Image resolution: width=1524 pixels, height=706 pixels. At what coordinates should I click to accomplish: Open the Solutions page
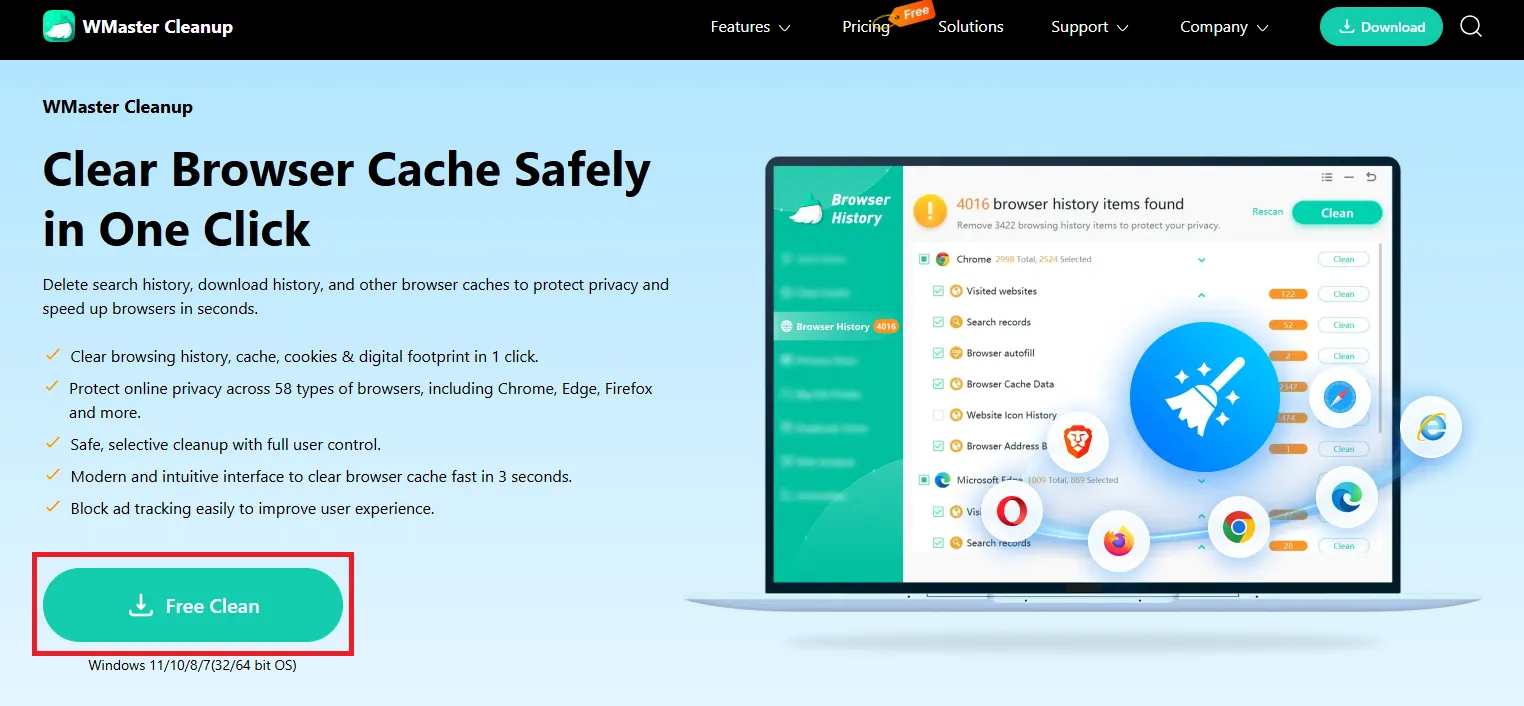[970, 27]
